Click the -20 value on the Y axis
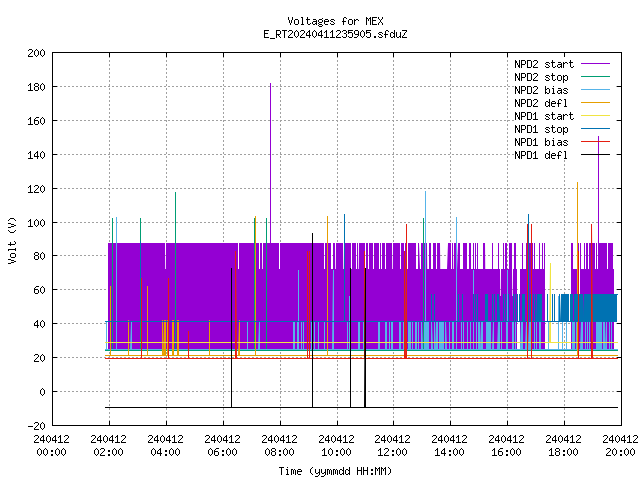 (x=36, y=426)
